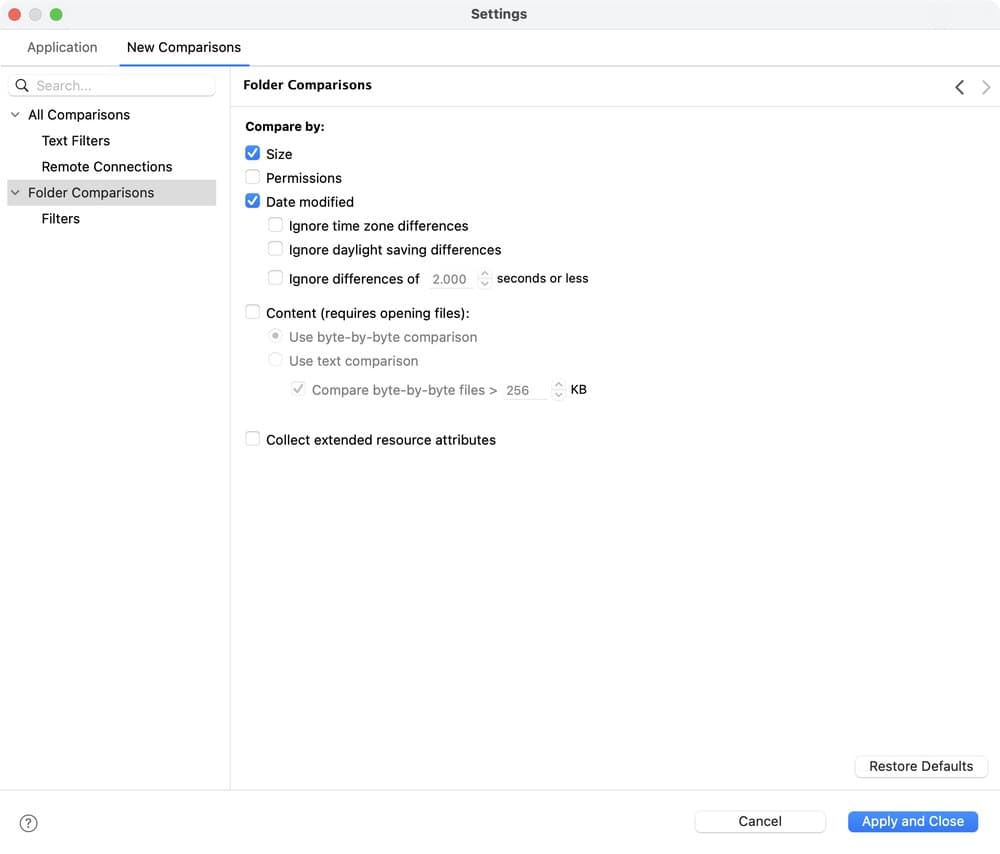Collapse the All Comparisons tree node

click(x=15, y=115)
